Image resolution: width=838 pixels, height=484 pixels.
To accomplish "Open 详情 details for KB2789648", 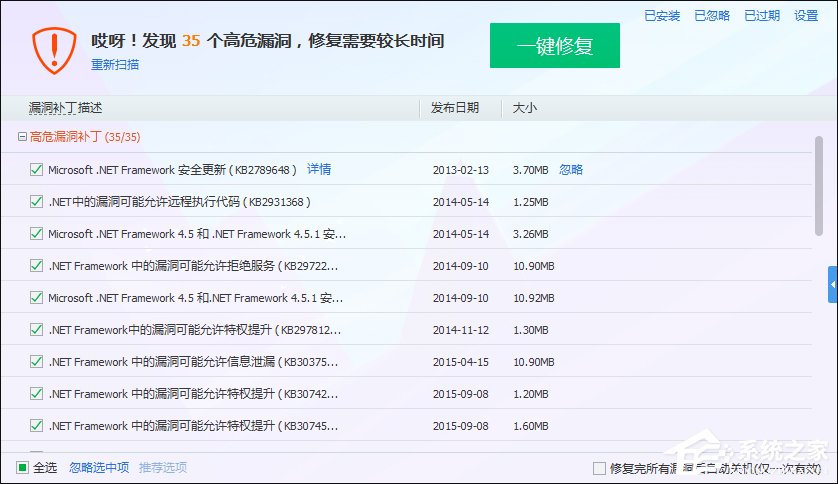I will [x=319, y=169].
